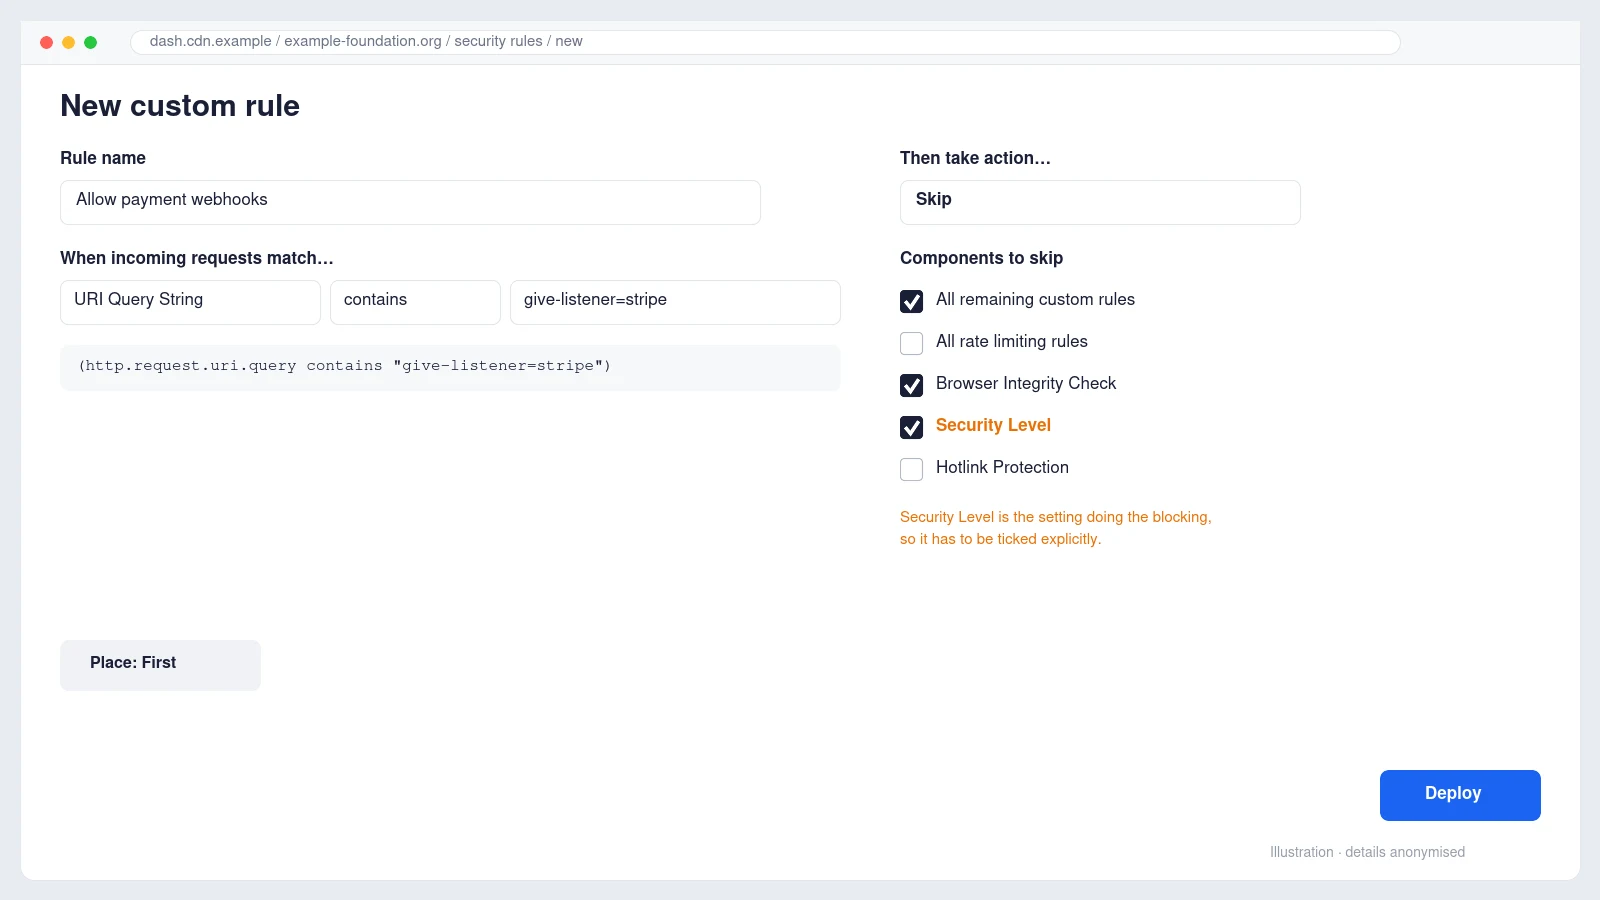
Task: Click the New custom rule heading
Action: coord(180,106)
